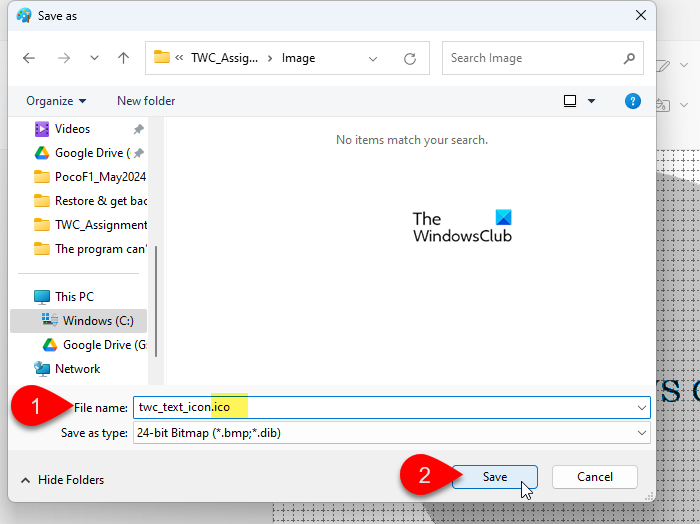Click the Windows (C:) drive icon
The height and width of the screenshot is (524, 700).
point(50,320)
